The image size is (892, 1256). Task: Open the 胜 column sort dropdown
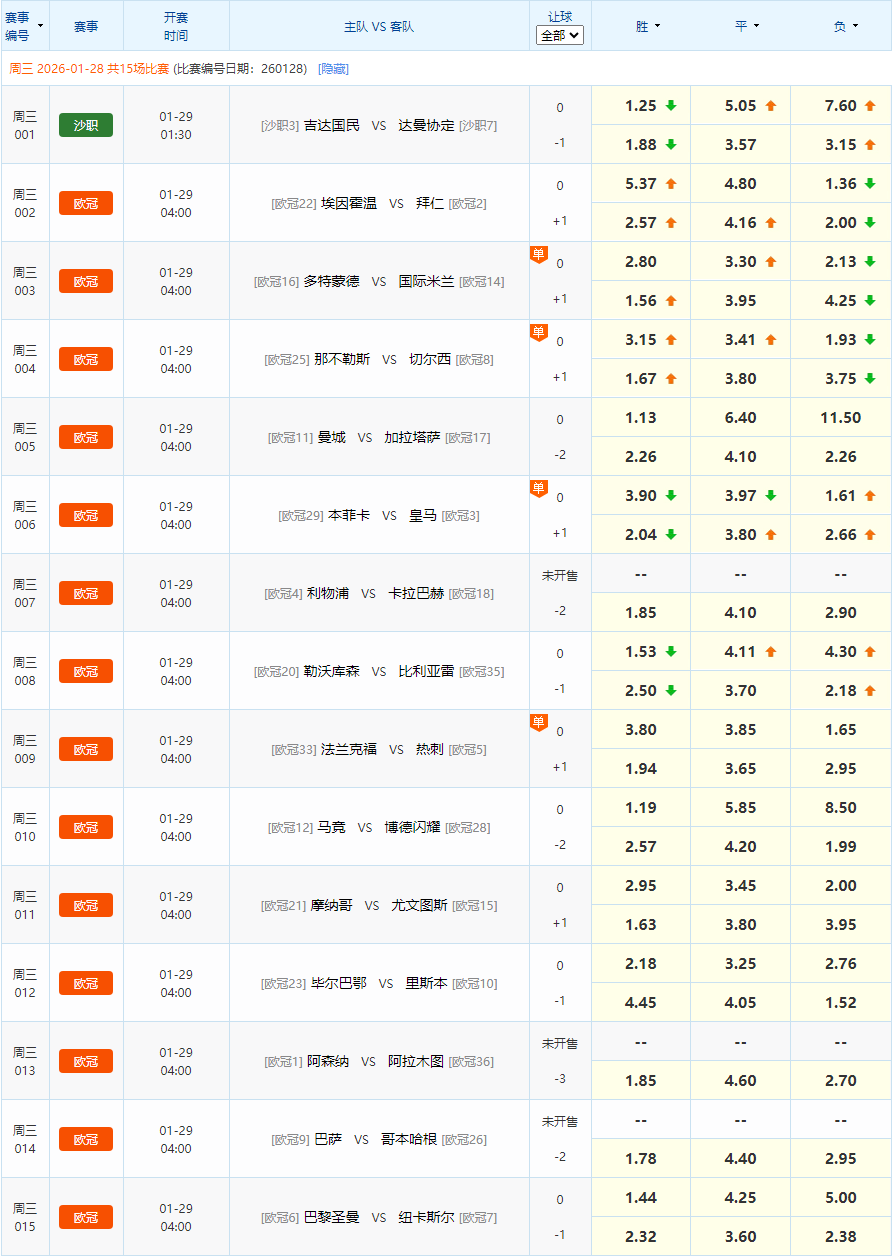pyautogui.click(x=652, y=26)
